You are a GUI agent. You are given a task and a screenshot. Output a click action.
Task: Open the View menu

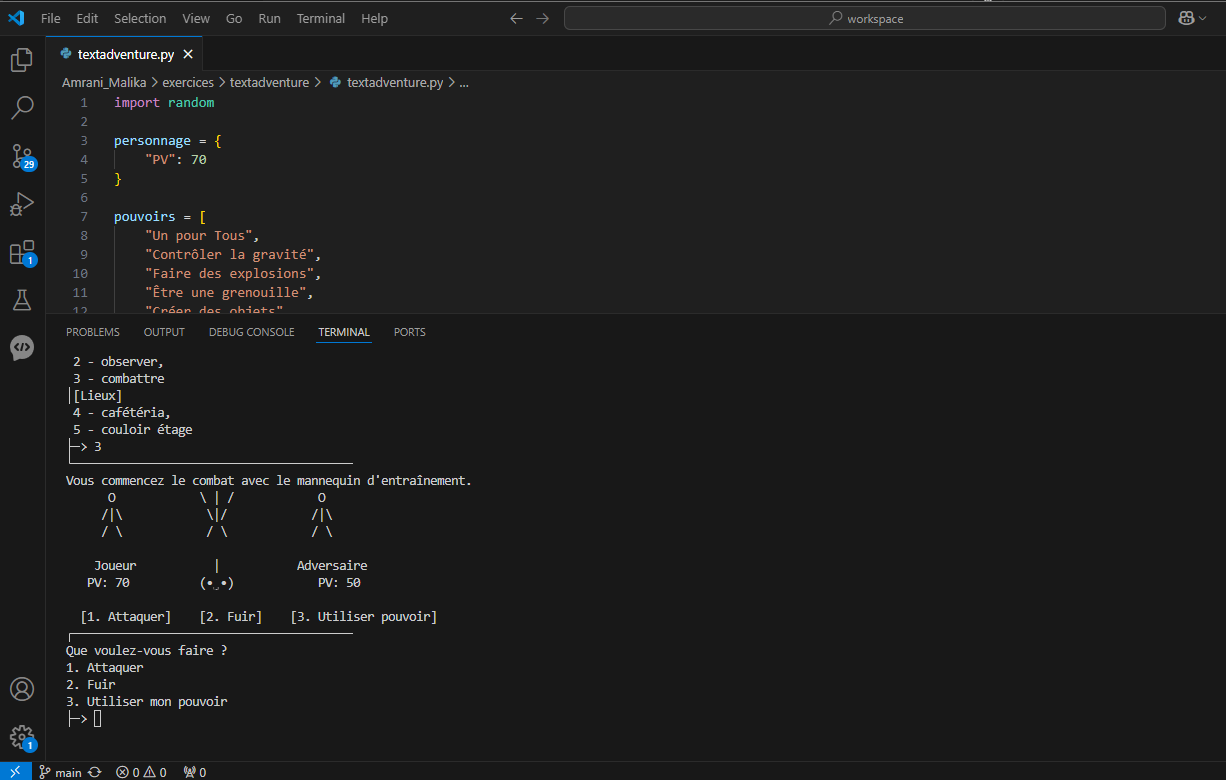pyautogui.click(x=196, y=18)
